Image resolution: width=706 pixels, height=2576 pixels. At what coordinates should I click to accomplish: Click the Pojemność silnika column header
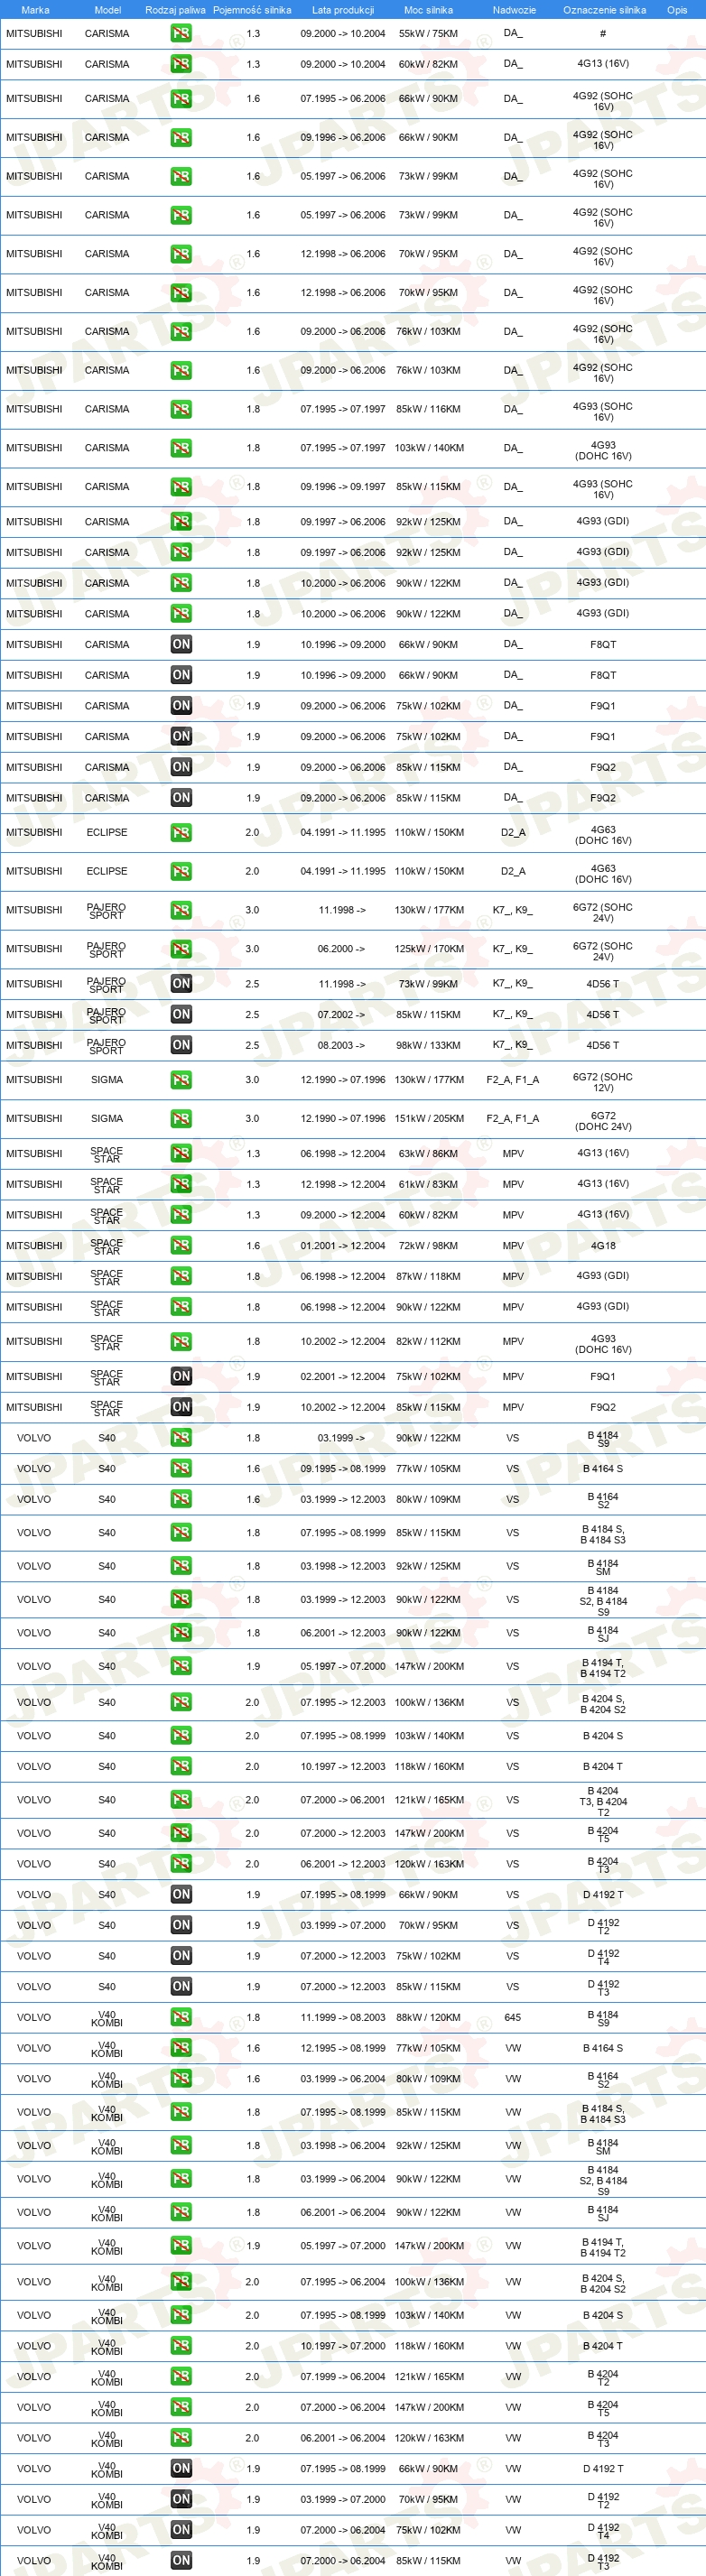(252, 10)
